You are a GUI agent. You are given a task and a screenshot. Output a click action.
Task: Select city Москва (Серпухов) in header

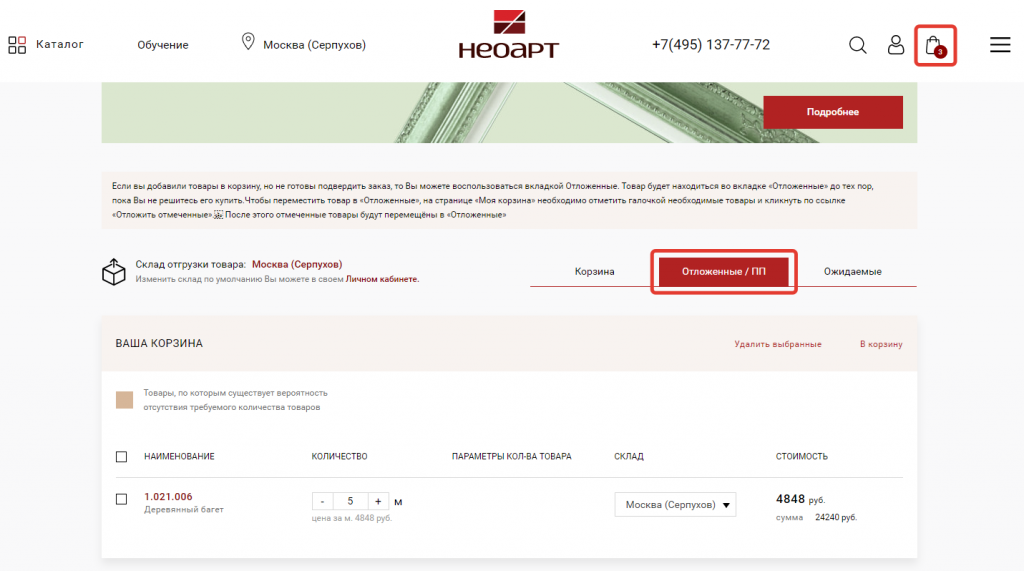(314, 44)
